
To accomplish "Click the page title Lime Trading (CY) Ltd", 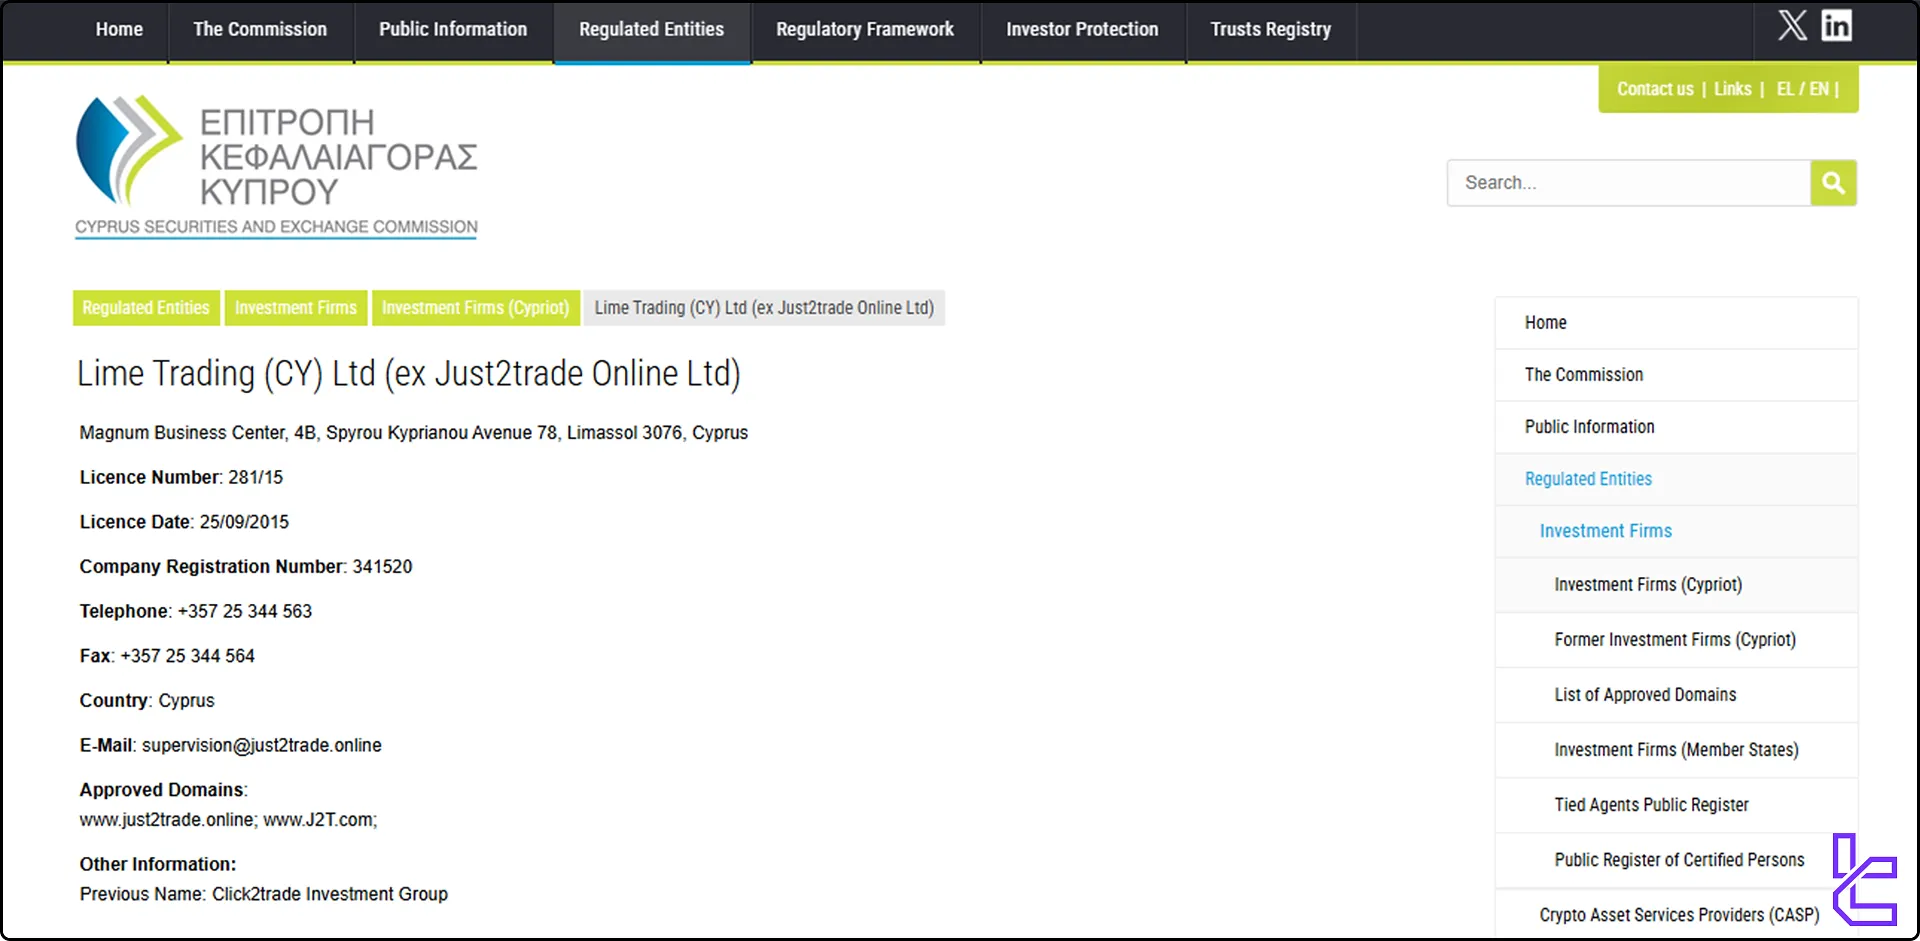I will (409, 374).
